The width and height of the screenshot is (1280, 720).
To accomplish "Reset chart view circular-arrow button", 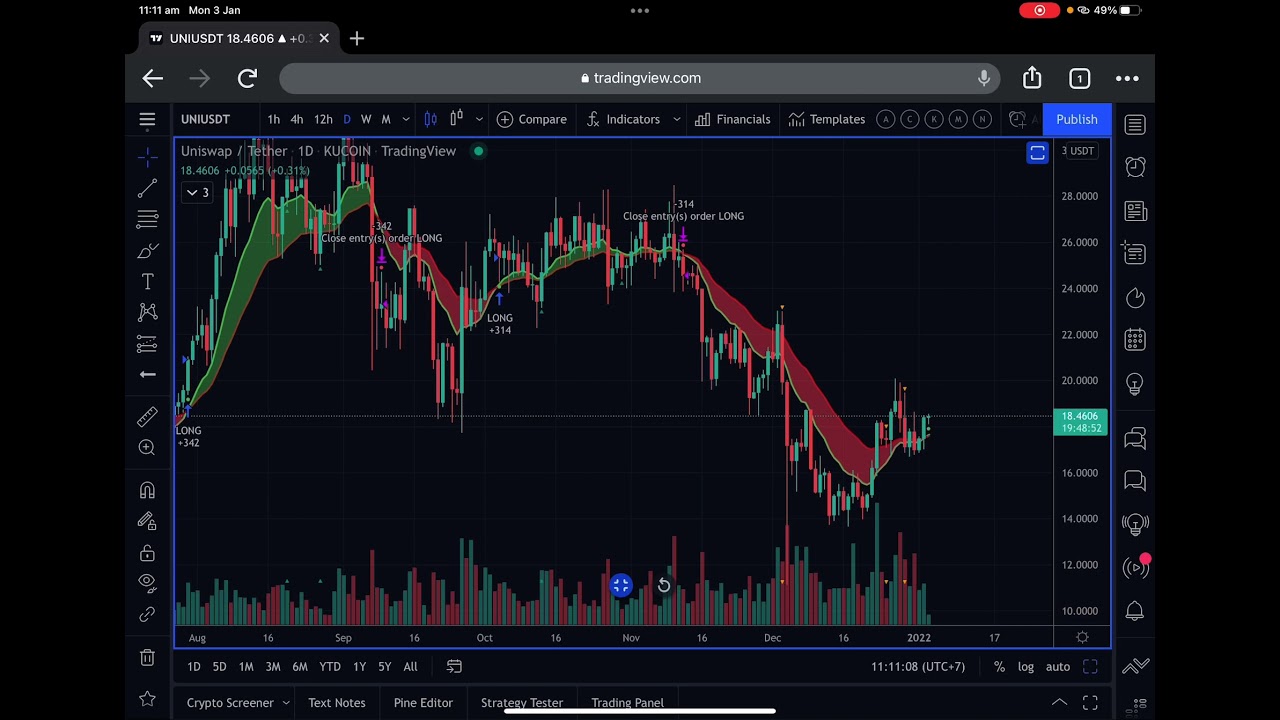I will pos(663,585).
